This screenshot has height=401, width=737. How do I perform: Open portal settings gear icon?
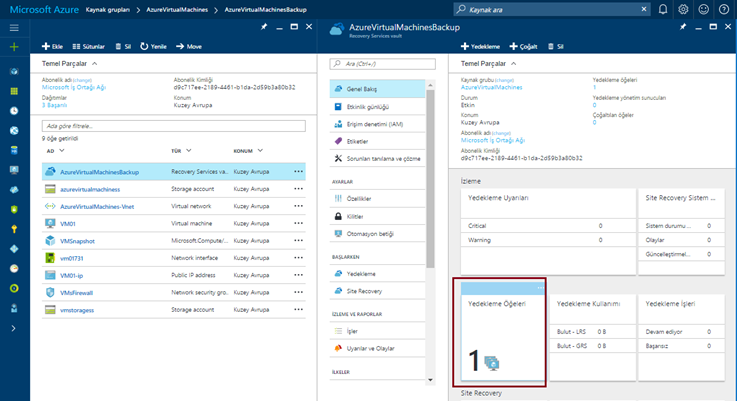pyautogui.click(x=683, y=9)
